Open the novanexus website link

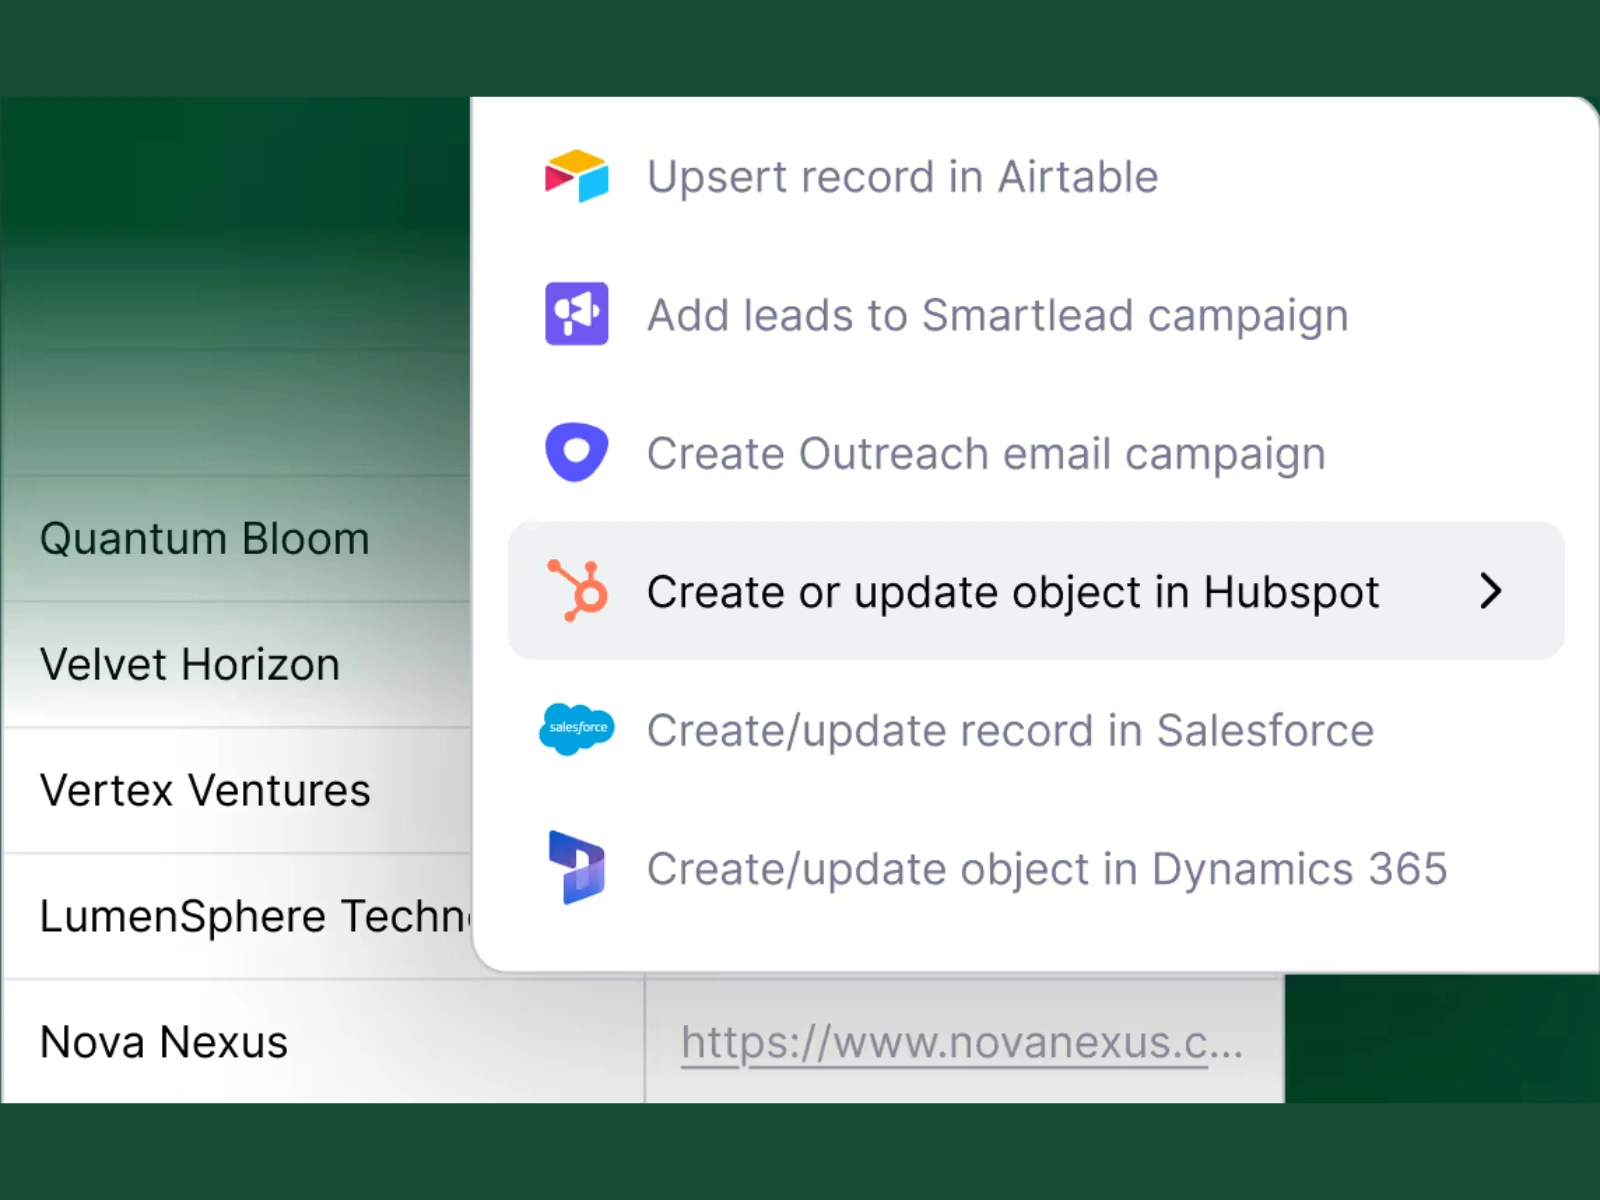point(961,1042)
